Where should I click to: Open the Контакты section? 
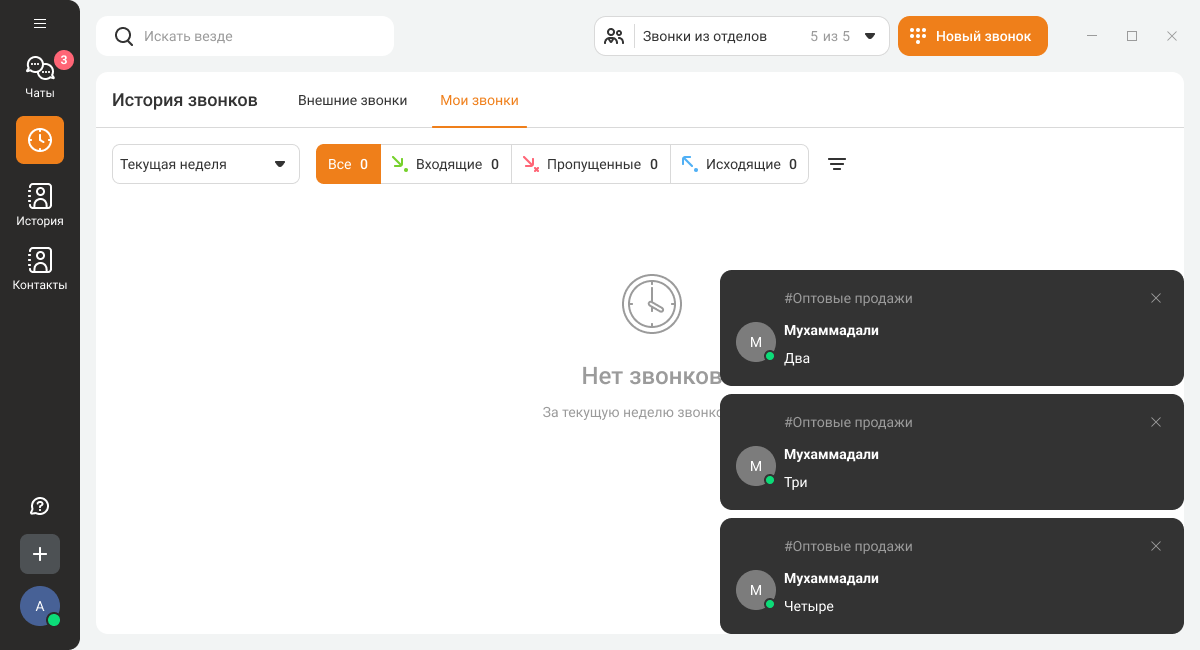pos(40,269)
